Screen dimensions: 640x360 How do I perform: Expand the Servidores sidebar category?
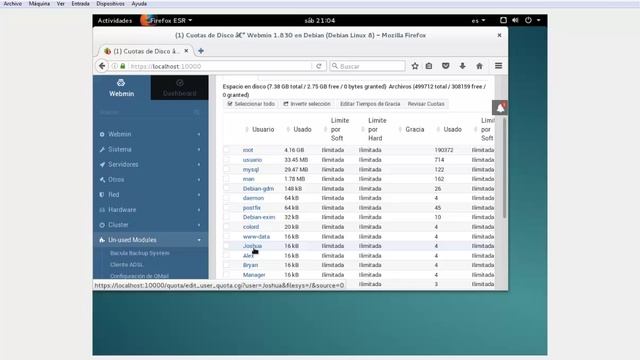point(151,164)
